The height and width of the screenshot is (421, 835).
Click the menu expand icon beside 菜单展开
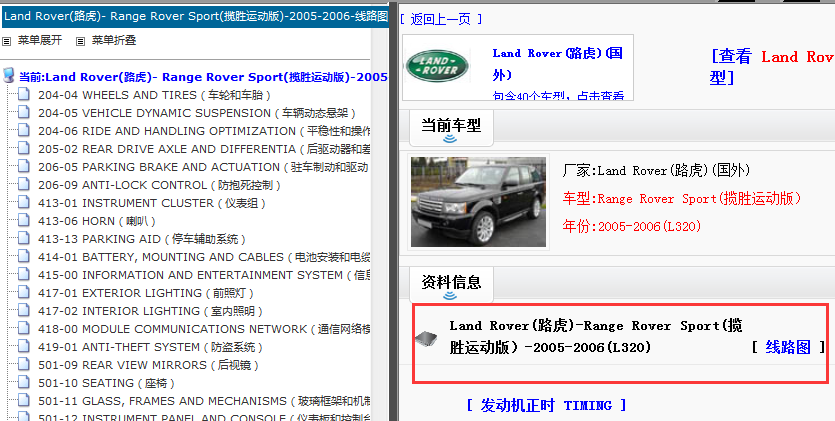pos(6,41)
